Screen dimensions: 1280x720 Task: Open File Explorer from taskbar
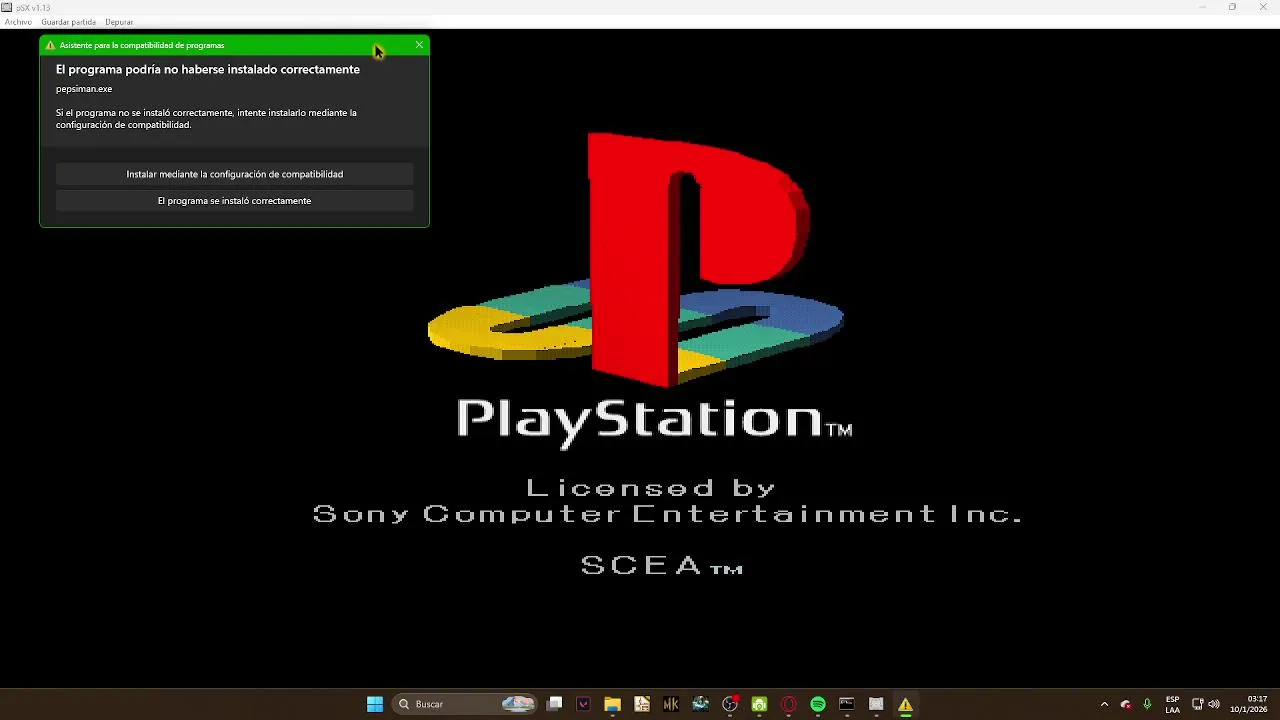612,704
